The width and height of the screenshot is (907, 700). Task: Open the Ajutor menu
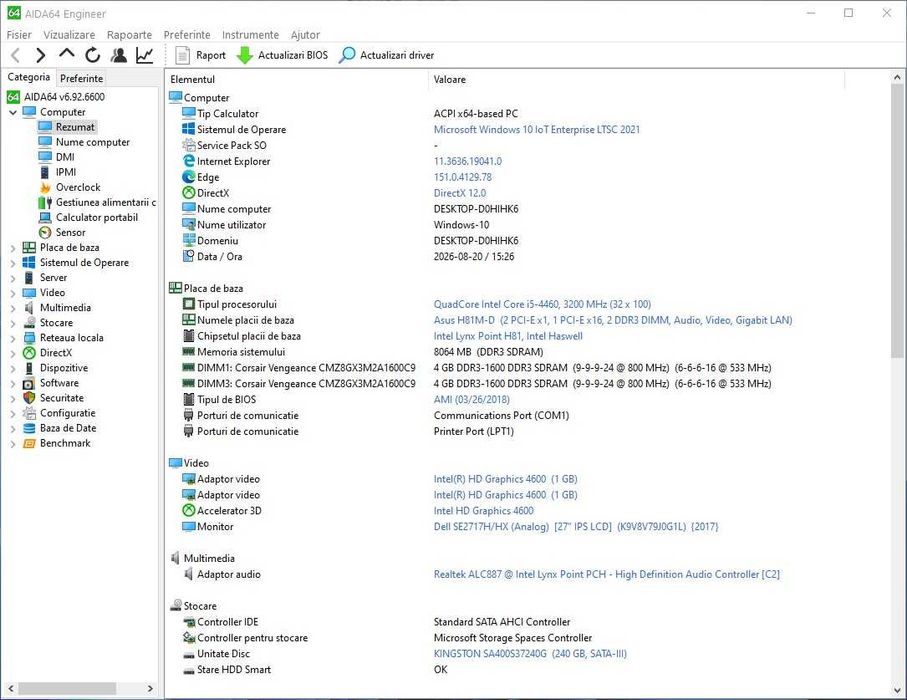(x=305, y=35)
